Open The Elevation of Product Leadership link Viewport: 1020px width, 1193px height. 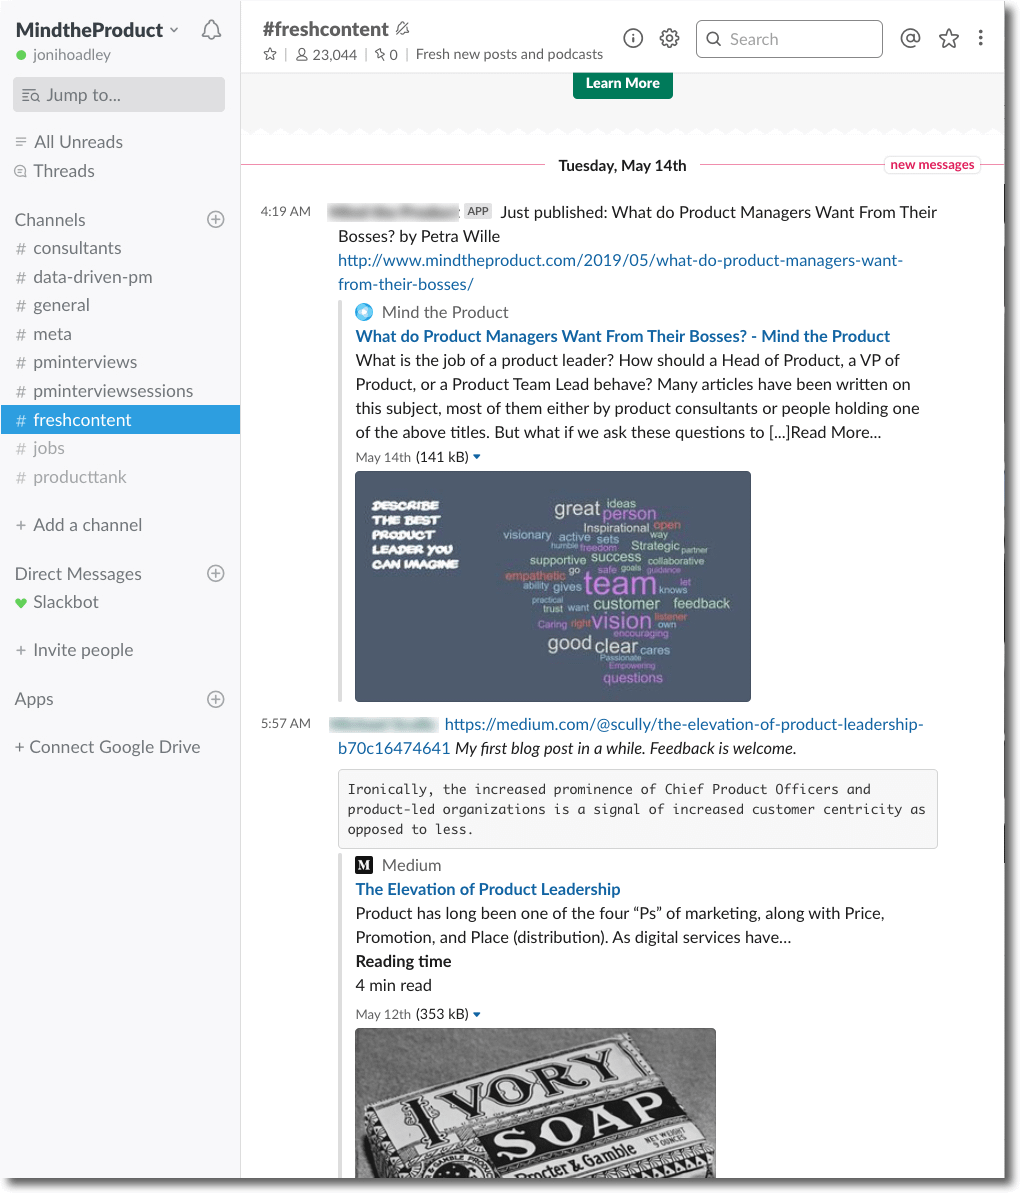coord(488,889)
